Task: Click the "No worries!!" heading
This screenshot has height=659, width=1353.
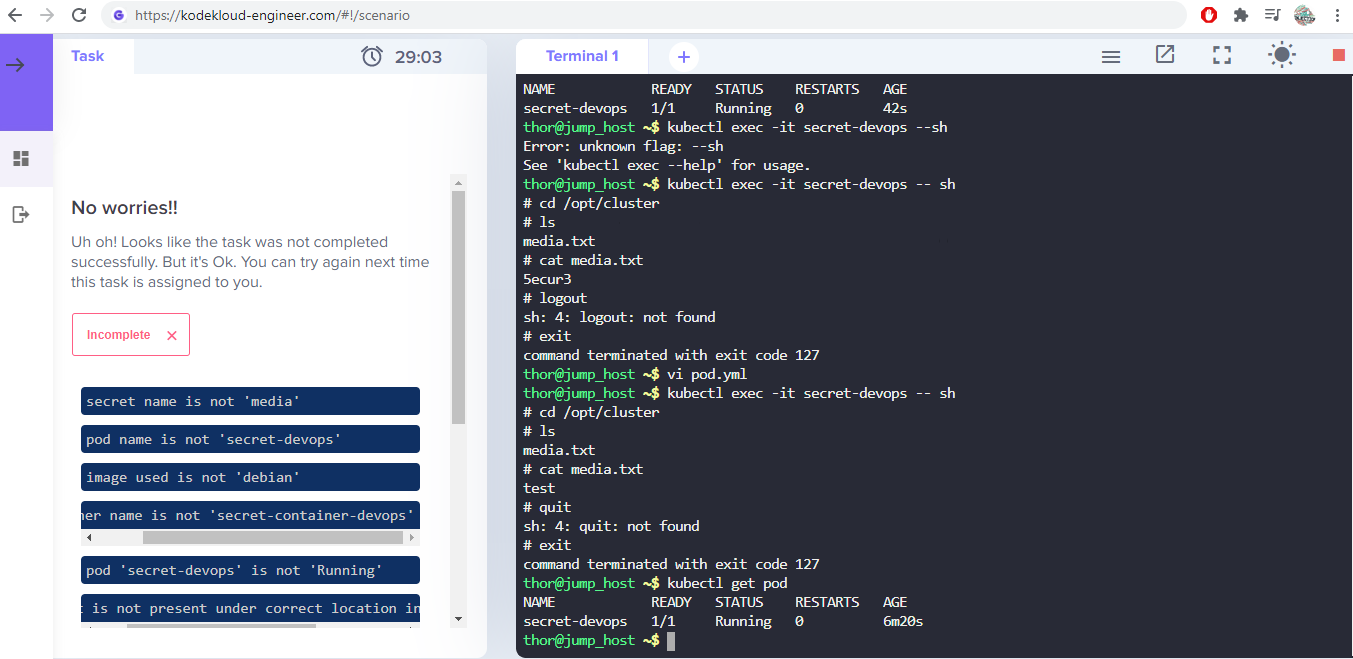Action: (x=125, y=208)
